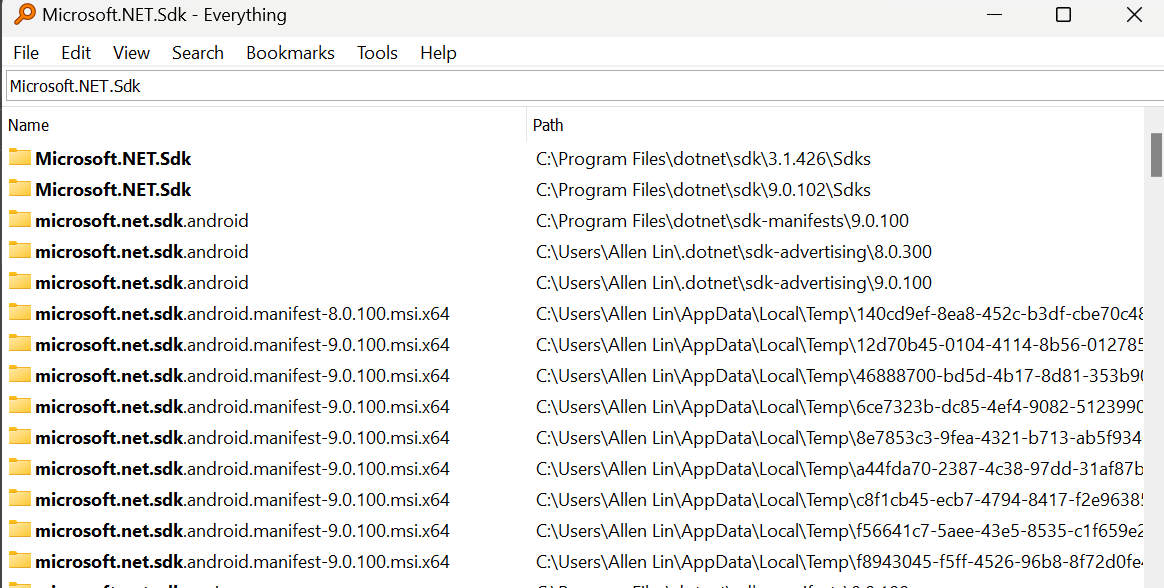The image size is (1164, 588).
Task: Select manifest-9.0.100.msi.x64 name in 8e7853c3 row
Action: coord(242,438)
